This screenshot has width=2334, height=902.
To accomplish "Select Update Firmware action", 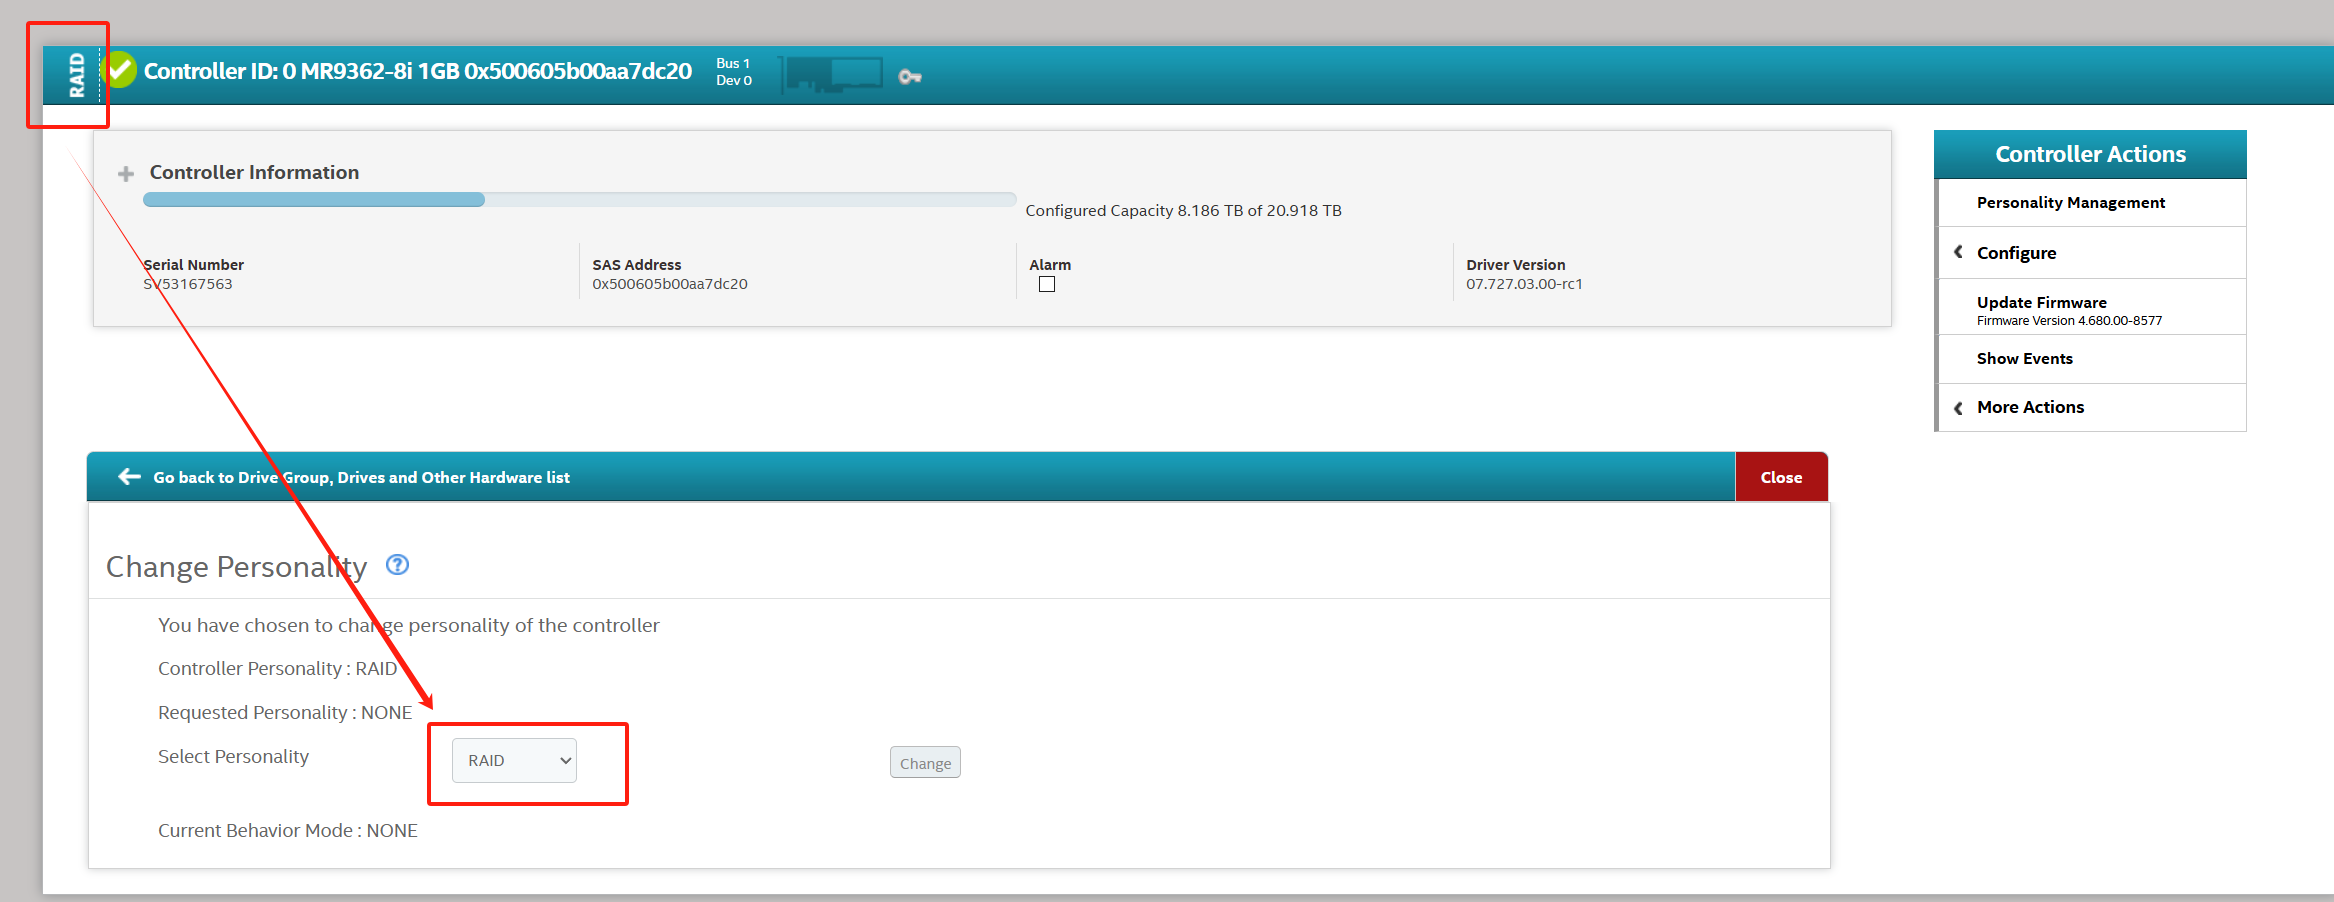I will tap(2041, 303).
